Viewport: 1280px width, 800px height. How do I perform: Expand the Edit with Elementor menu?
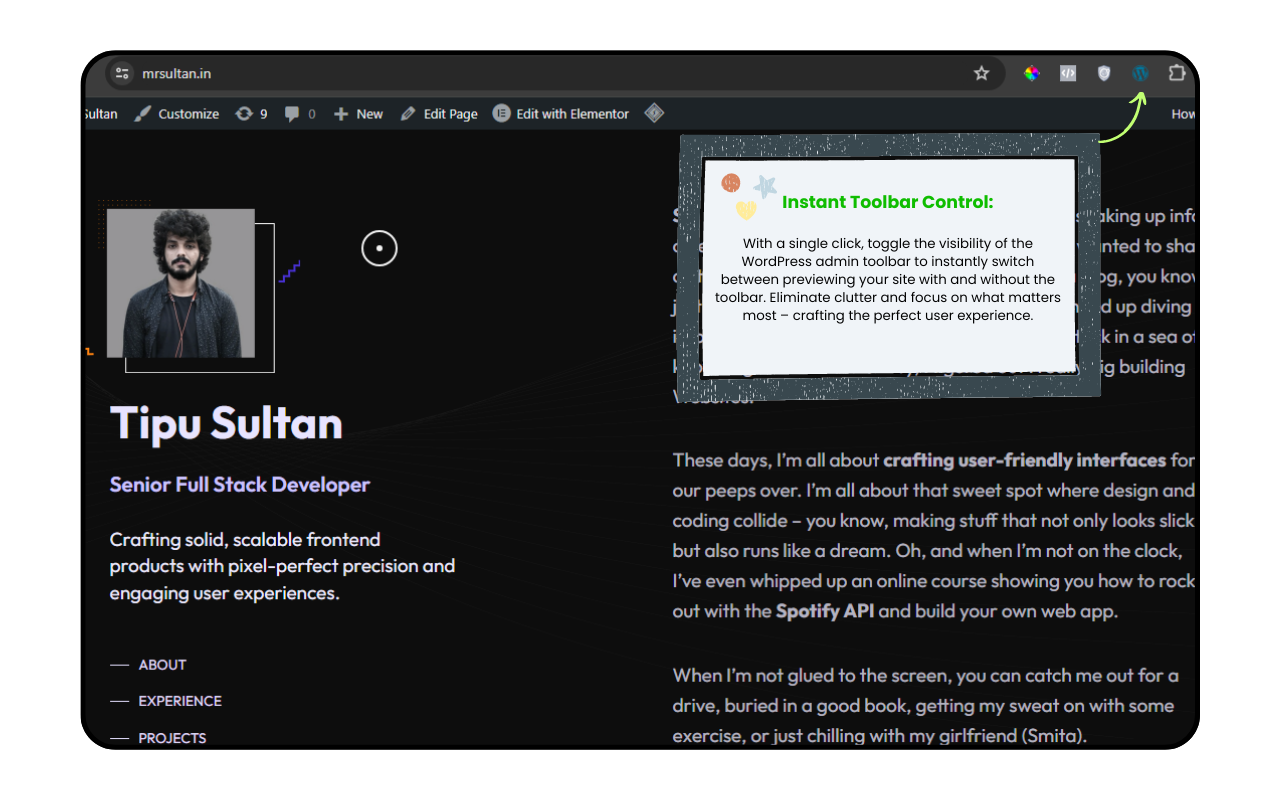561,113
